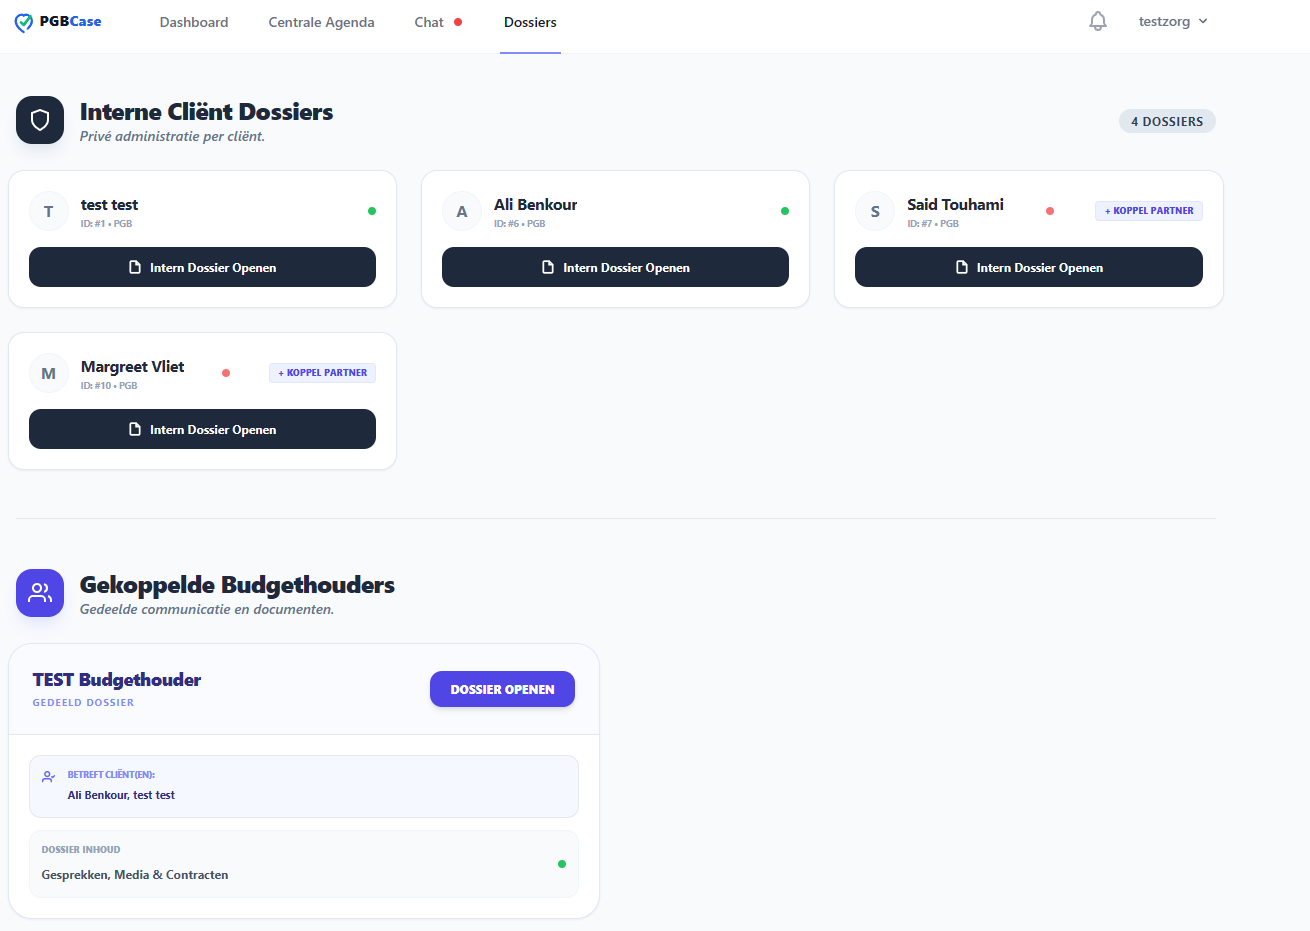
Task: Click the Dossier Inhoud row
Action: tap(303, 864)
